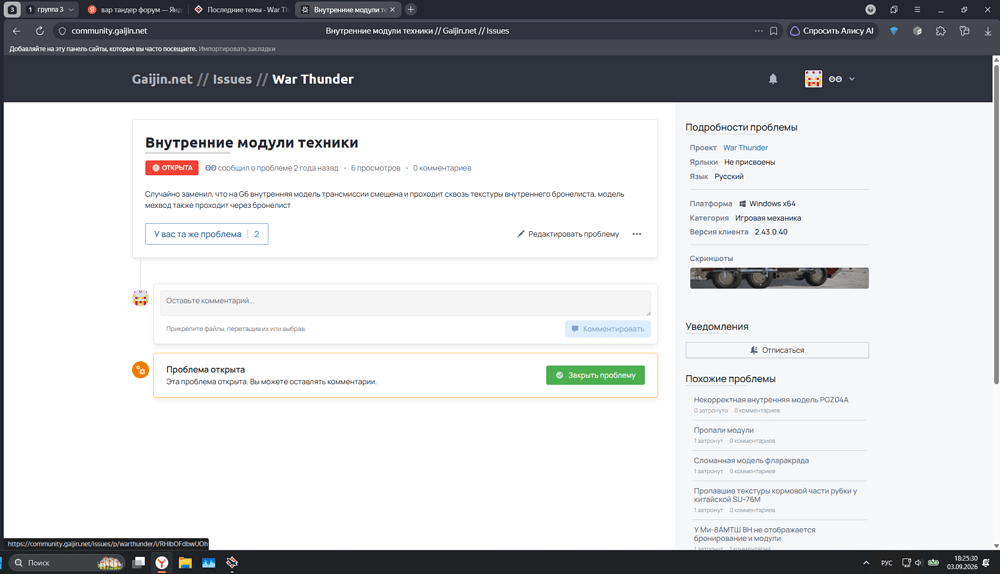1000x574 pixels.
Task: Click the user avatar in the site header
Action: click(813, 79)
